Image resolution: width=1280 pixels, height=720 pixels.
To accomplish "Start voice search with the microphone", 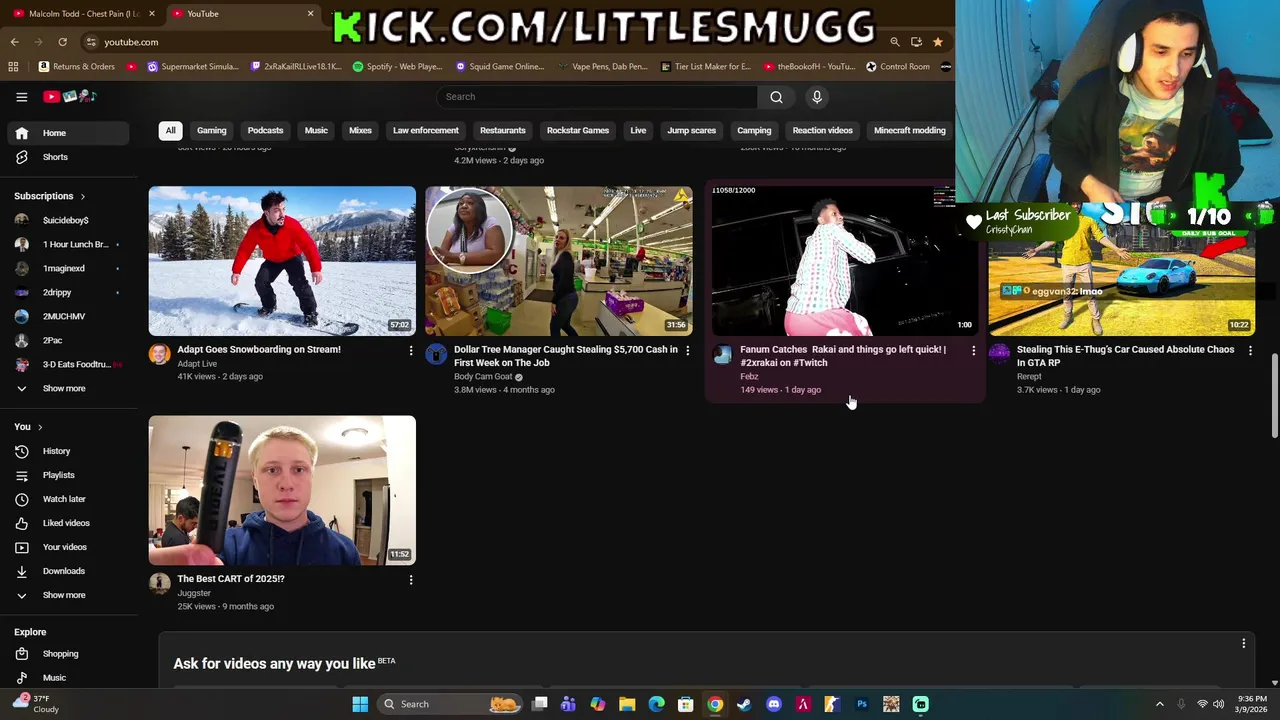I will click(x=817, y=97).
